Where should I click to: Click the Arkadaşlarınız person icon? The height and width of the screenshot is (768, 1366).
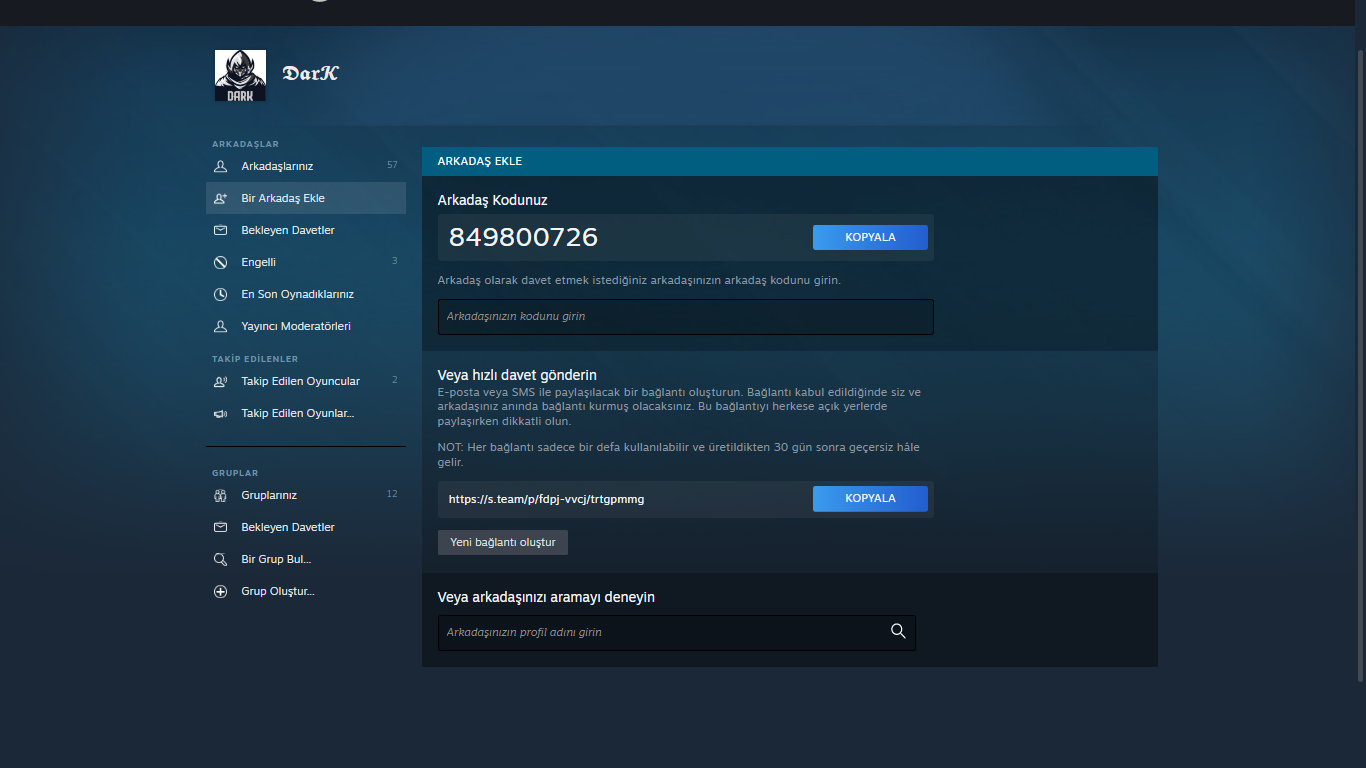tap(221, 166)
